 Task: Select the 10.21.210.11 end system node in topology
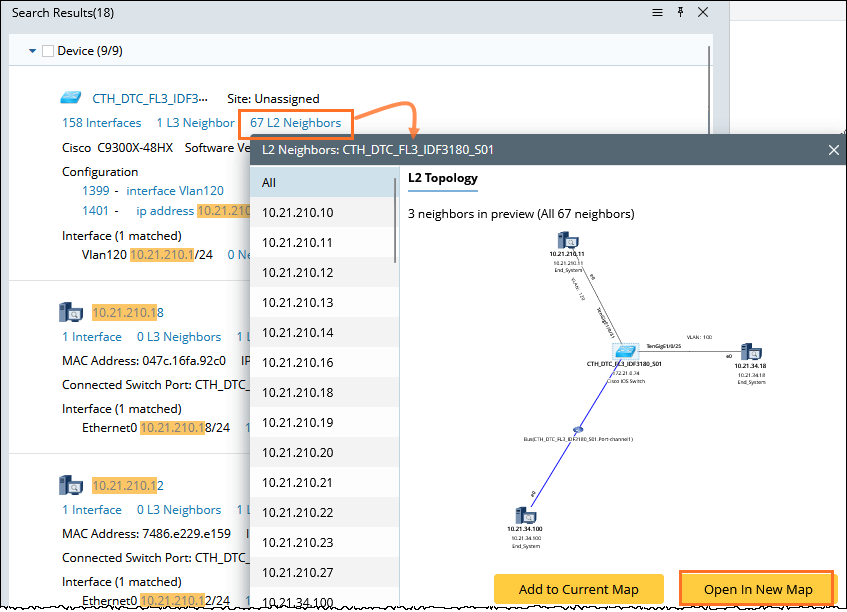pyautogui.click(x=568, y=240)
